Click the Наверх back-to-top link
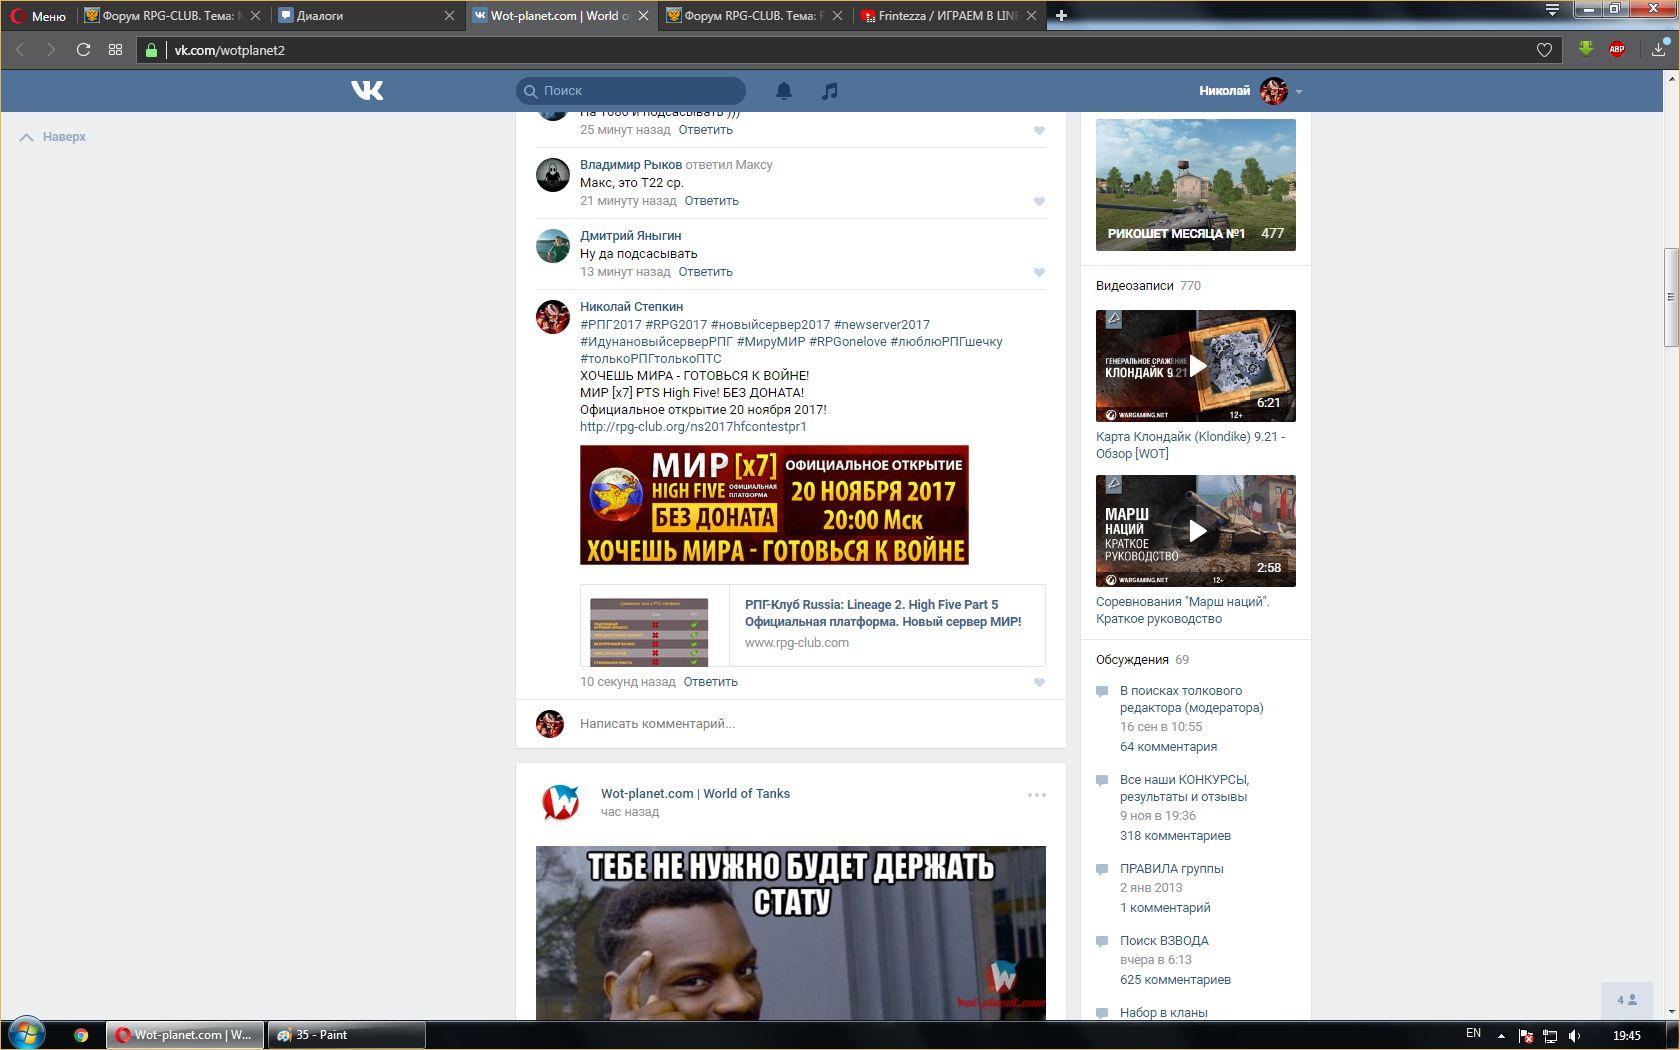 click(53, 137)
